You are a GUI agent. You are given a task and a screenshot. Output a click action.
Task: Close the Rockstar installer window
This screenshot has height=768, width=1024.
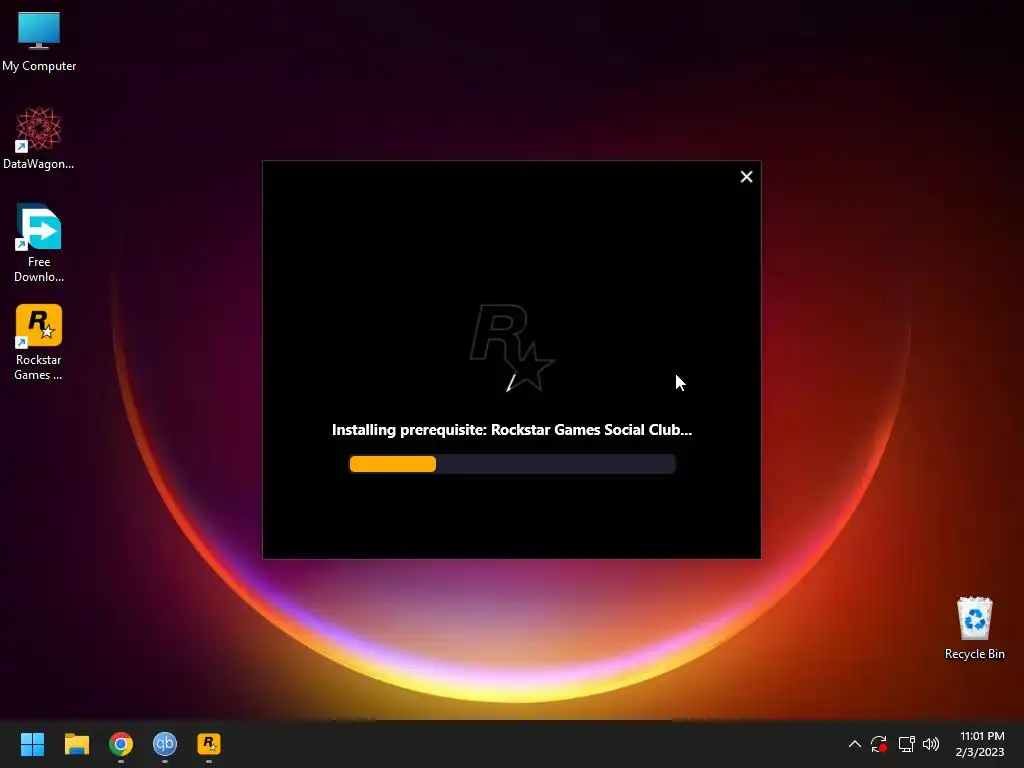(746, 177)
